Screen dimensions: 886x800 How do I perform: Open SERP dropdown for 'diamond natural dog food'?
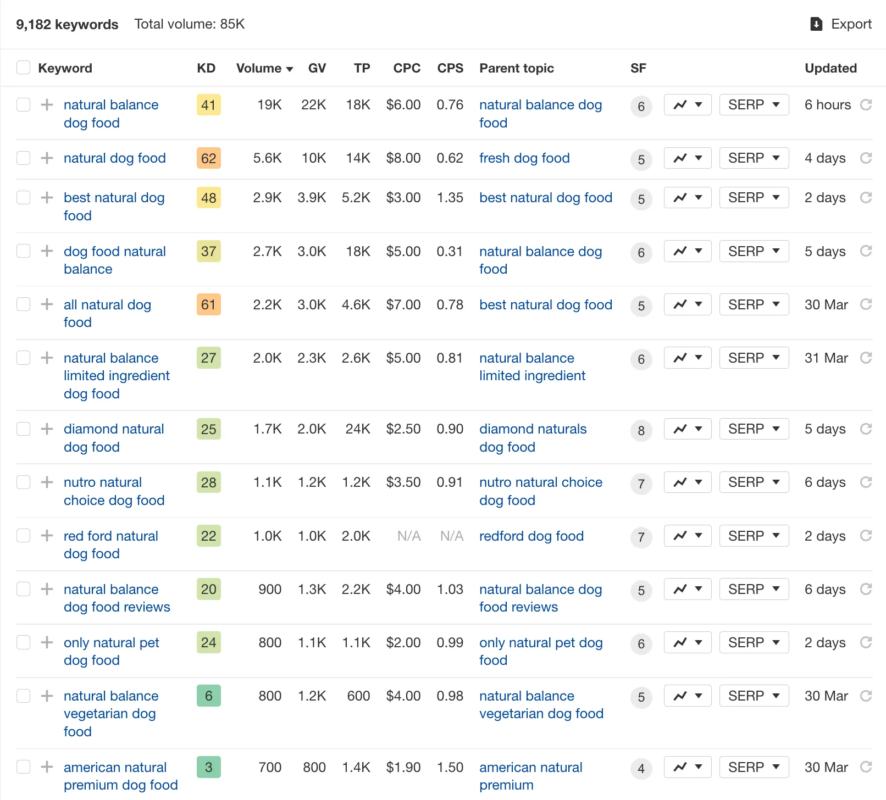[x=754, y=429]
